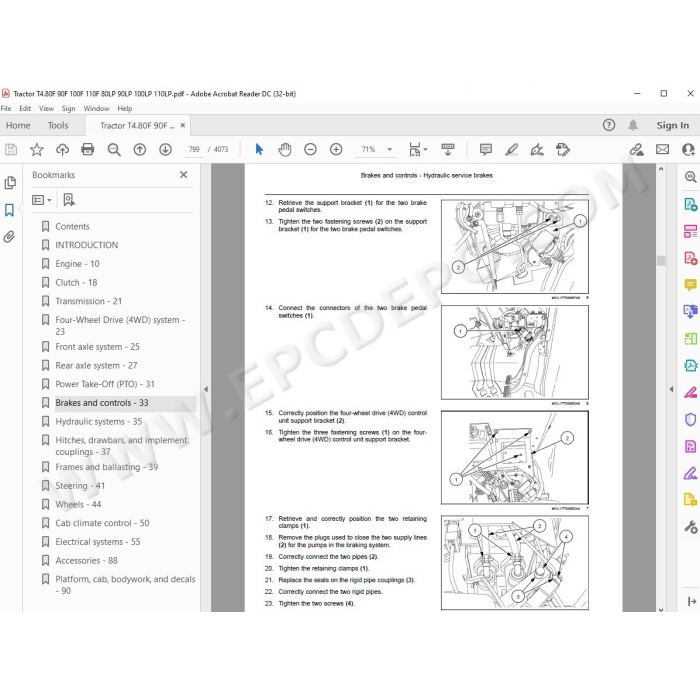
Task: Open zoom level dropdown
Action: pyautogui.click(x=390, y=150)
